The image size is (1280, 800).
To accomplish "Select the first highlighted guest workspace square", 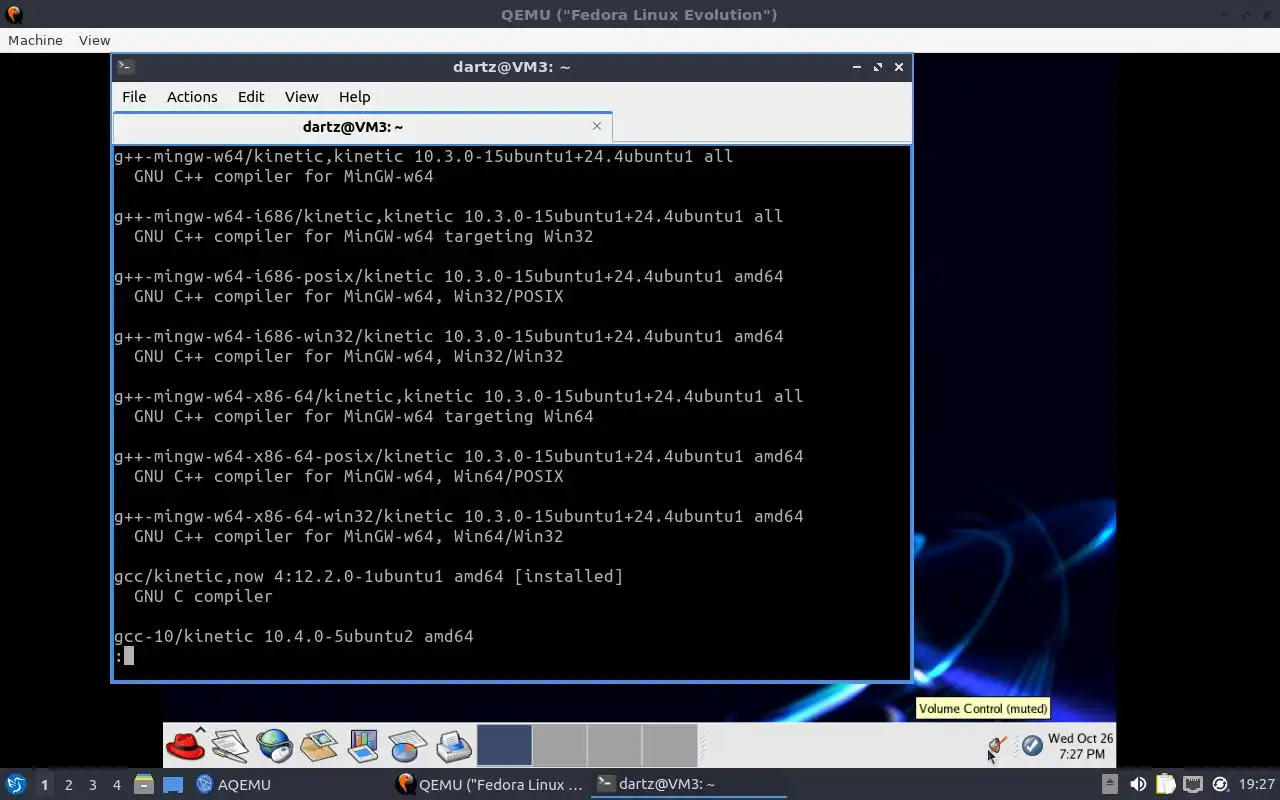I will tap(504, 745).
